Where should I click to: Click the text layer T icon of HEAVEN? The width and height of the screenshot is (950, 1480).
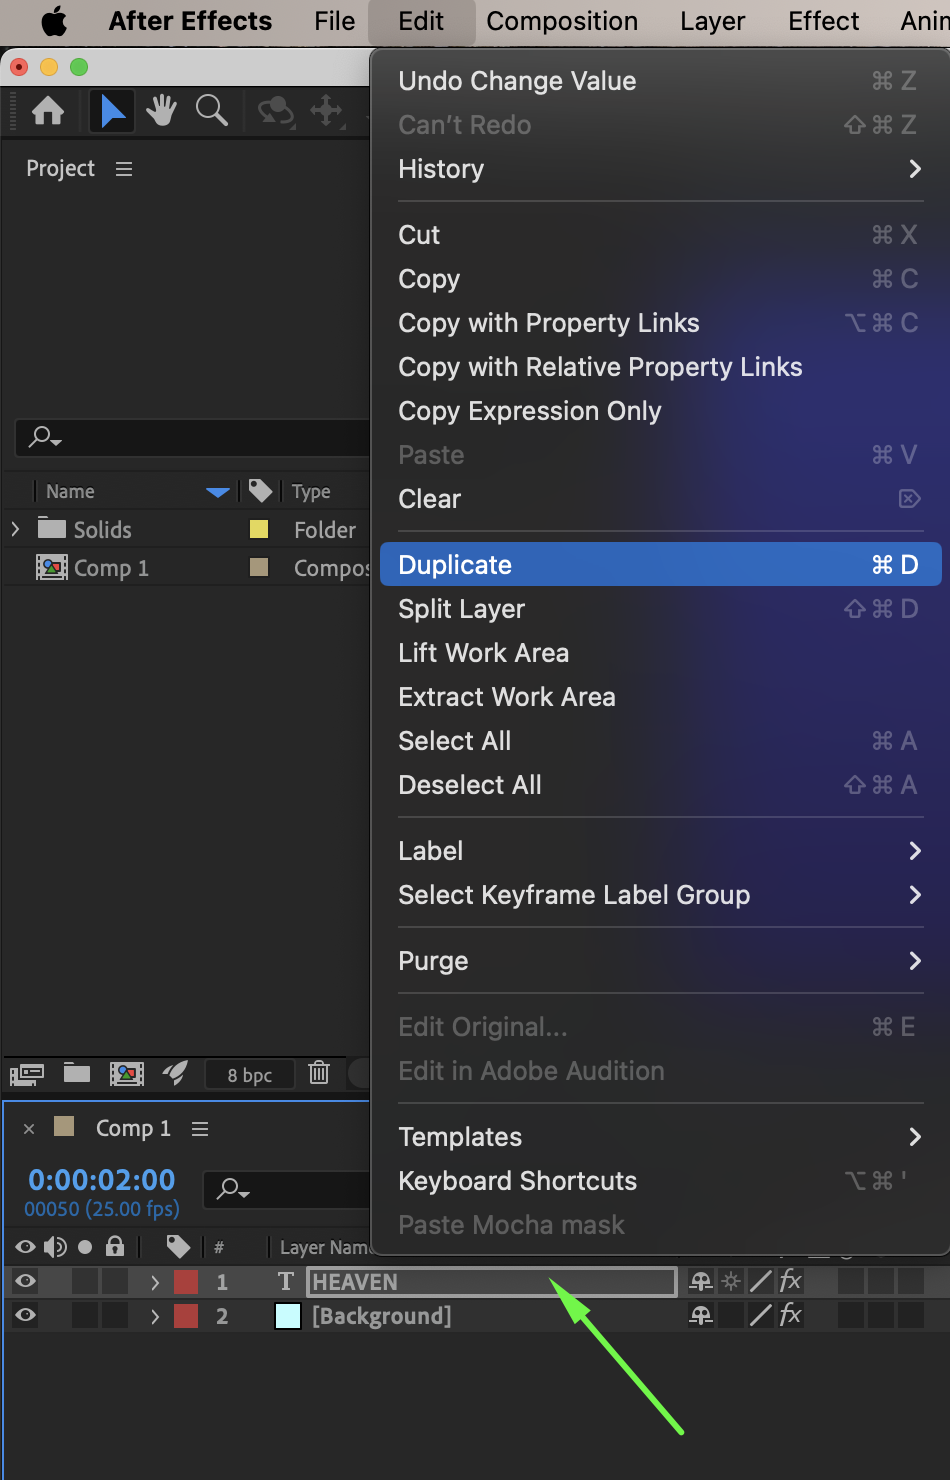click(x=286, y=1282)
